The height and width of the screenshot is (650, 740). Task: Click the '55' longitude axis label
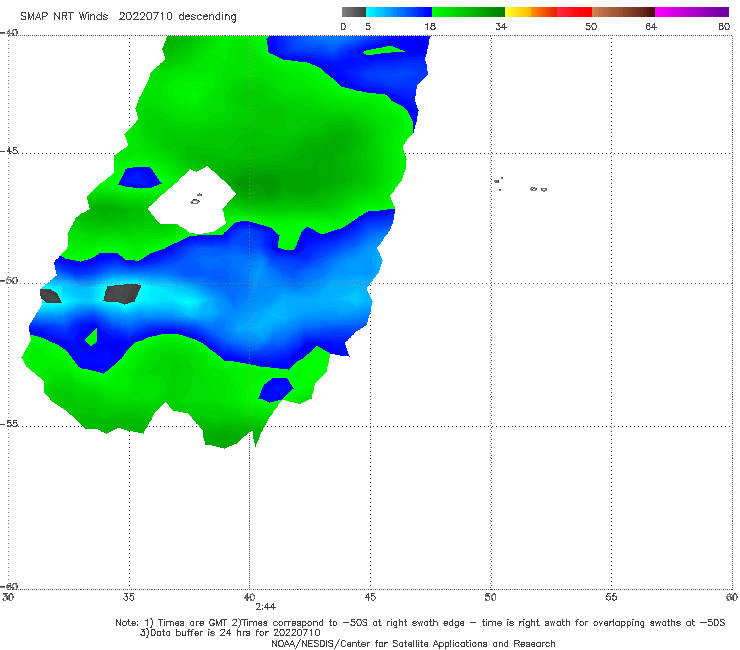[x=611, y=597]
